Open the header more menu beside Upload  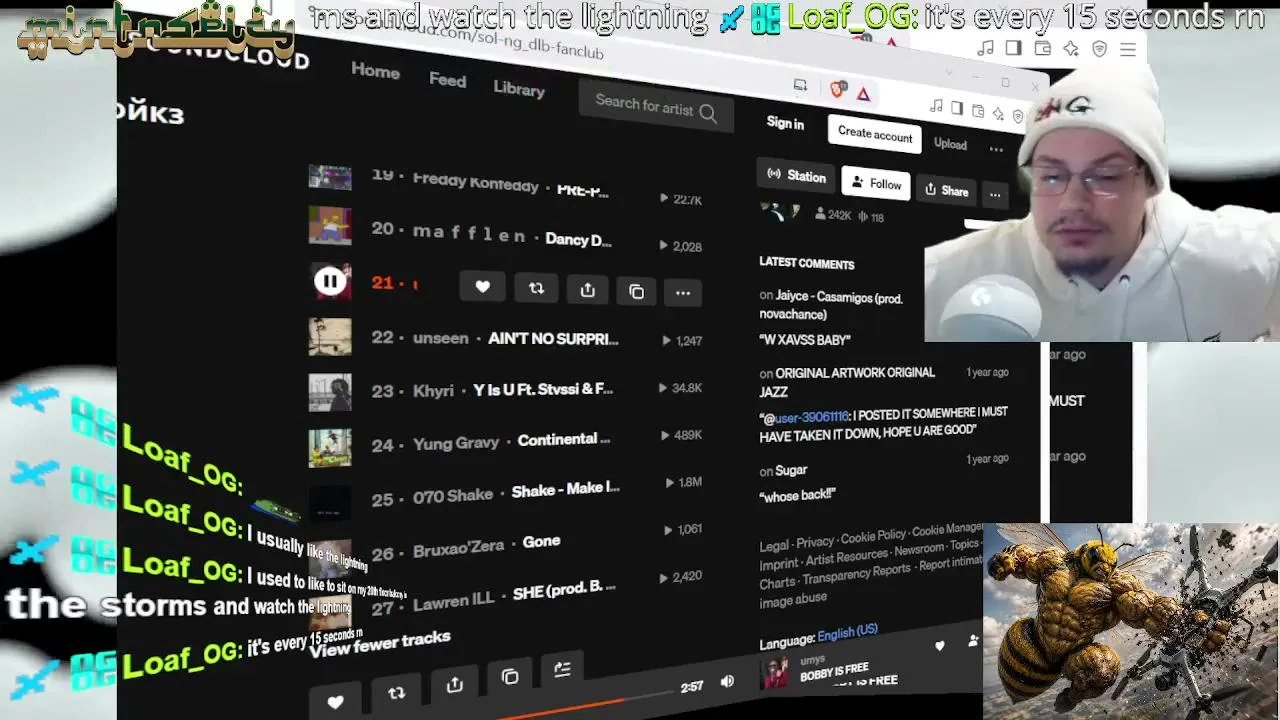[996, 150]
